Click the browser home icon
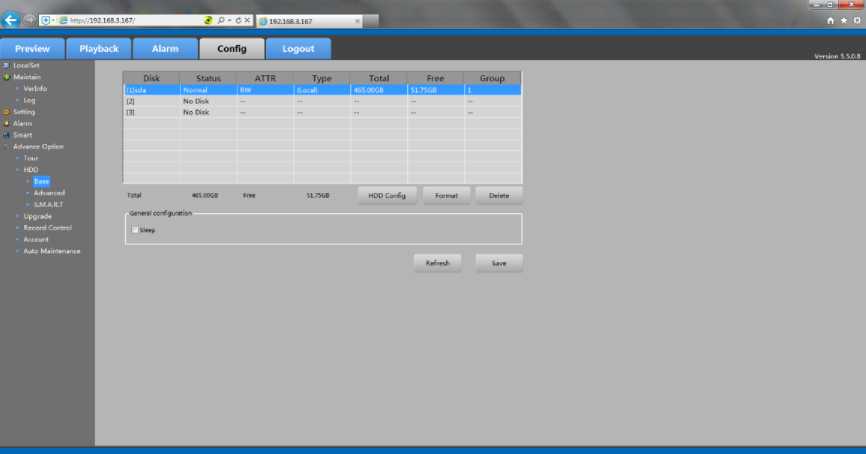The image size is (866, 454). (x=831, y=20)
